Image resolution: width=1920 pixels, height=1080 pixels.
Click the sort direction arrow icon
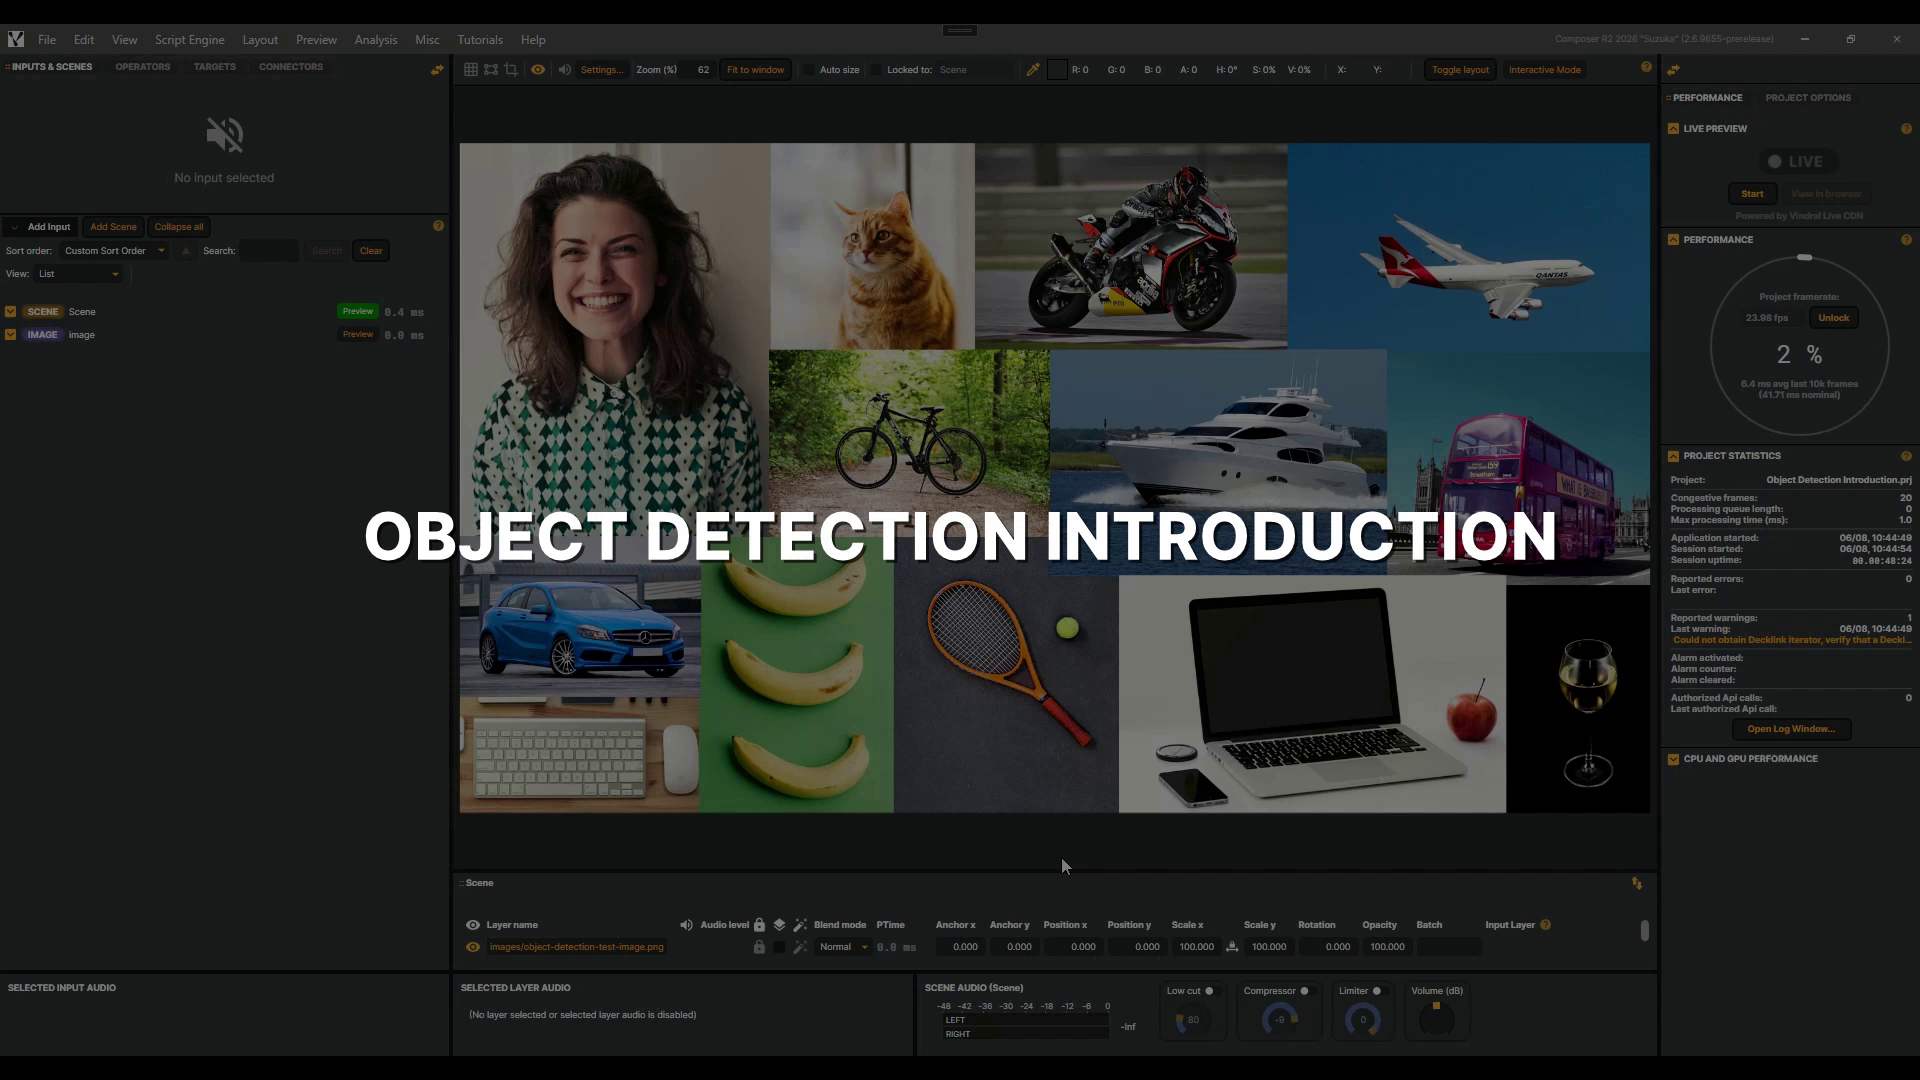point(185,251)
